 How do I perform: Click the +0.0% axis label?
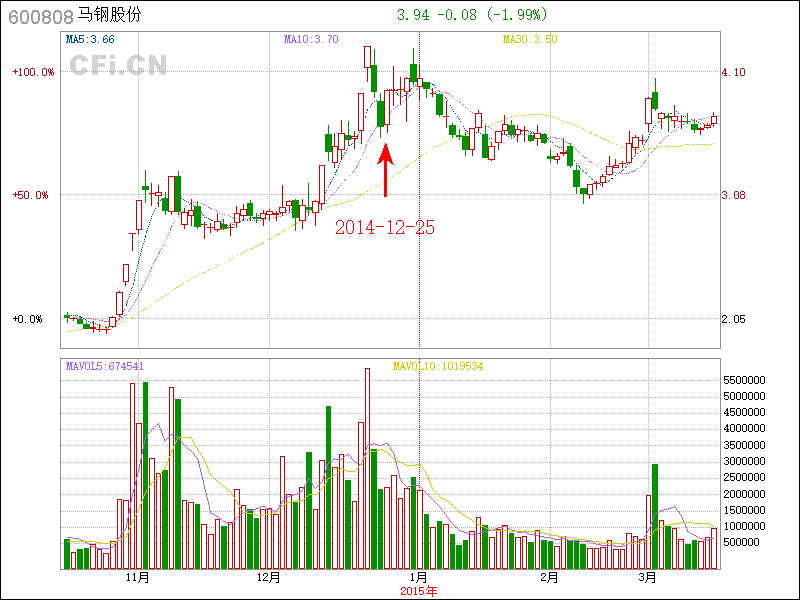click(x=28, y=319)
